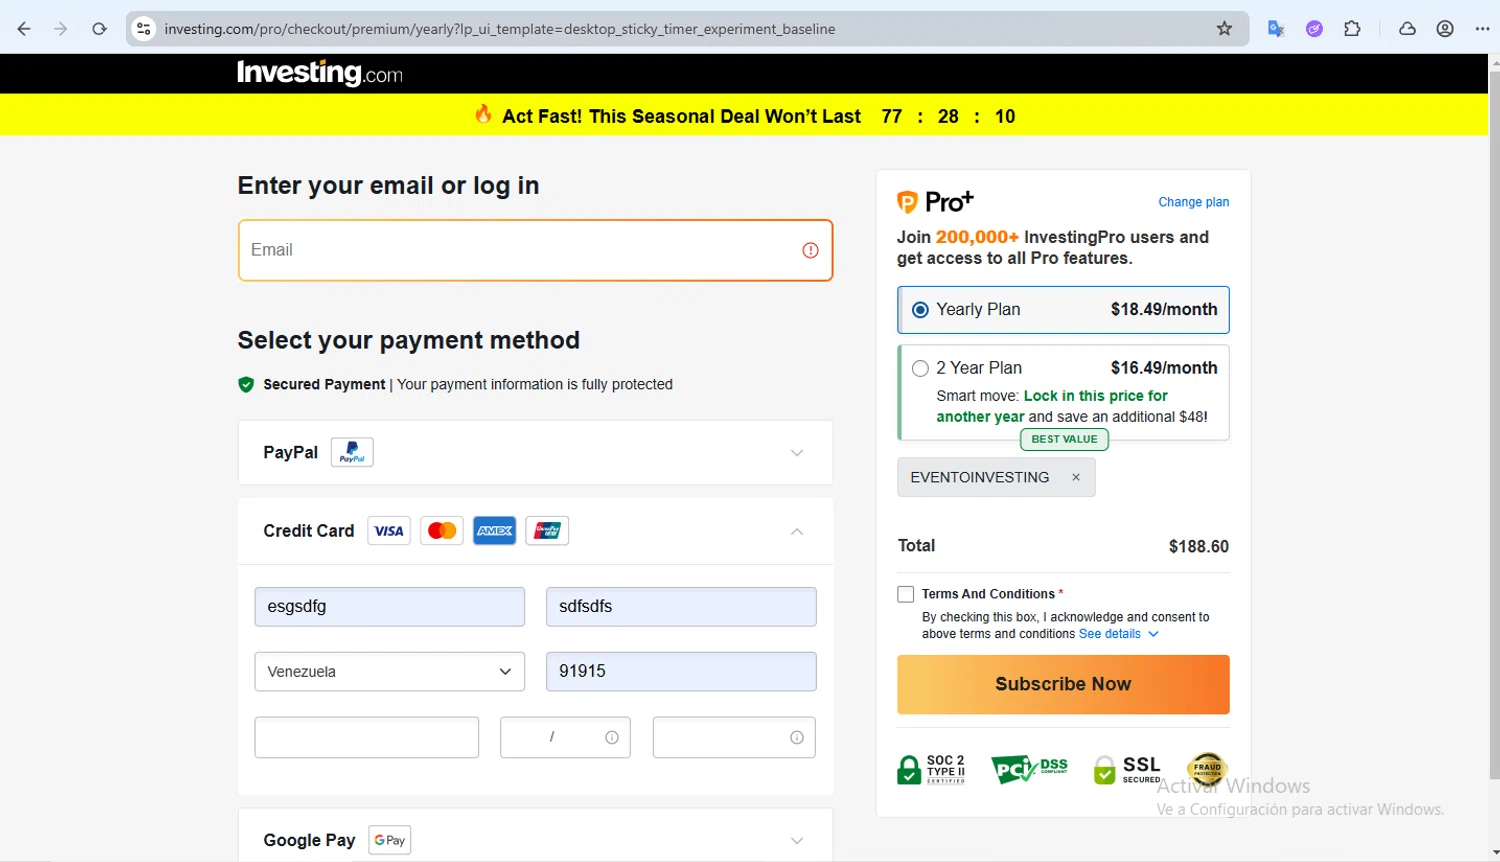1500x862 pixels.
Task: Click the SOC 2 Type II badge
Action: point(931,770)
